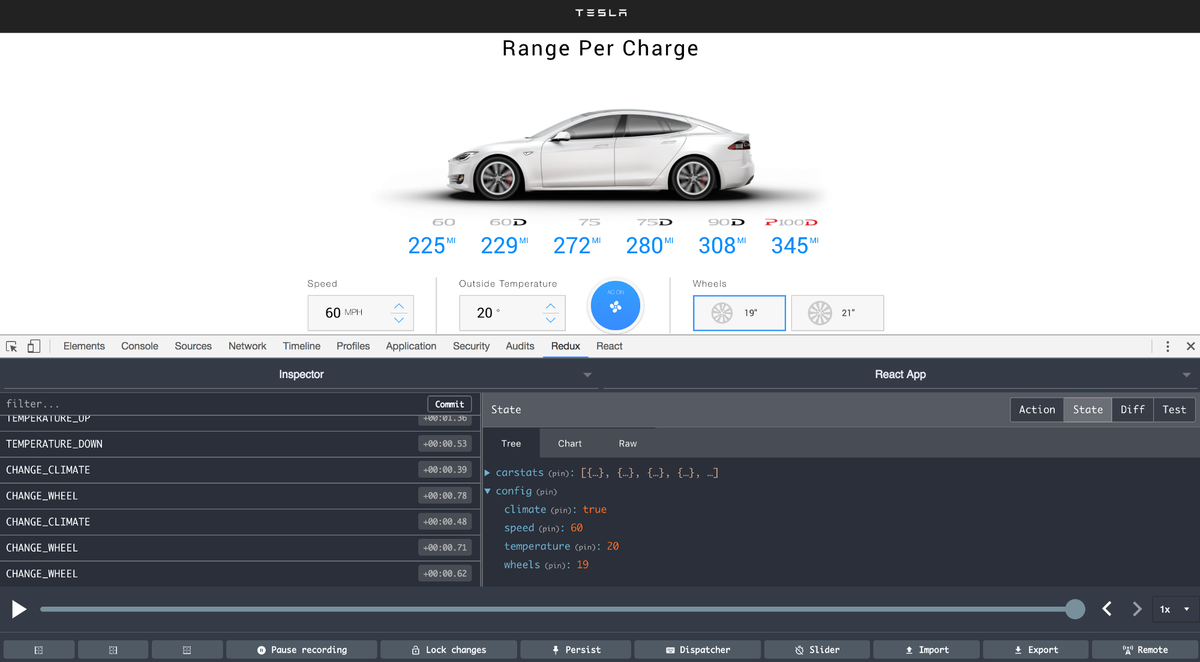The width and height of the screenshot is (1200, 662).
Task: Click the filter input field
Action: click(213, 404)
